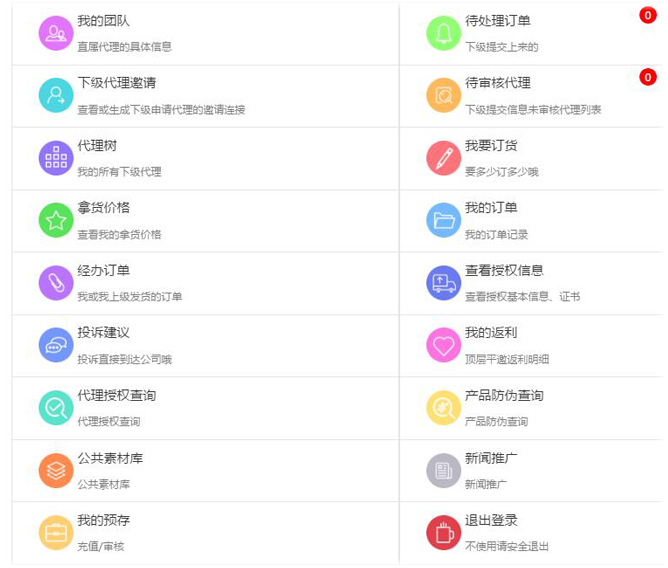Open the blue folder 我的订单 icon
The width and height of the screenshot is (668, 568).
tap(443, 220)
